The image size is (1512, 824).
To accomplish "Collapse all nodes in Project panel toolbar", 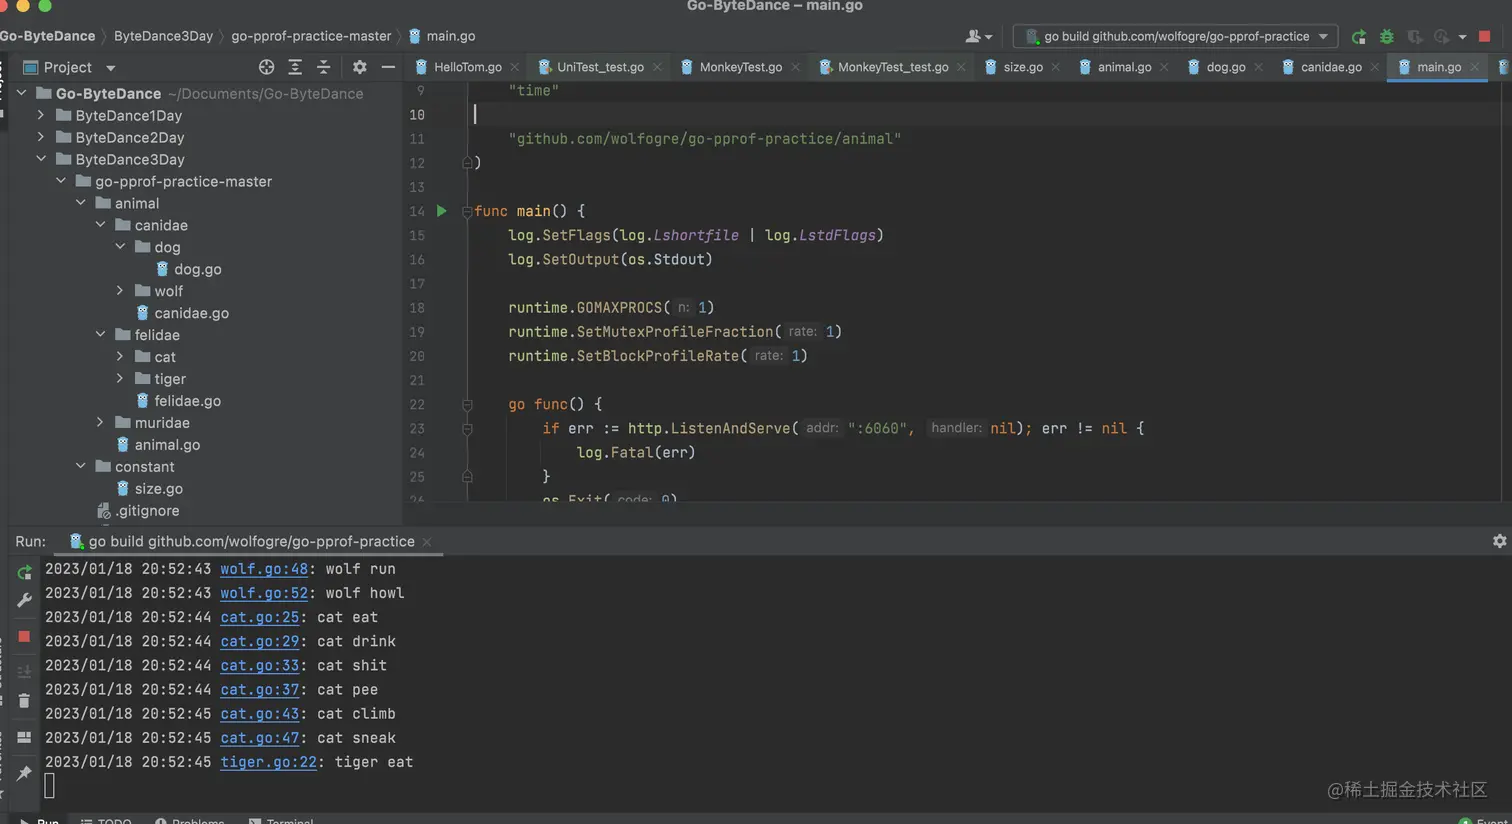I will click(323, 67).
